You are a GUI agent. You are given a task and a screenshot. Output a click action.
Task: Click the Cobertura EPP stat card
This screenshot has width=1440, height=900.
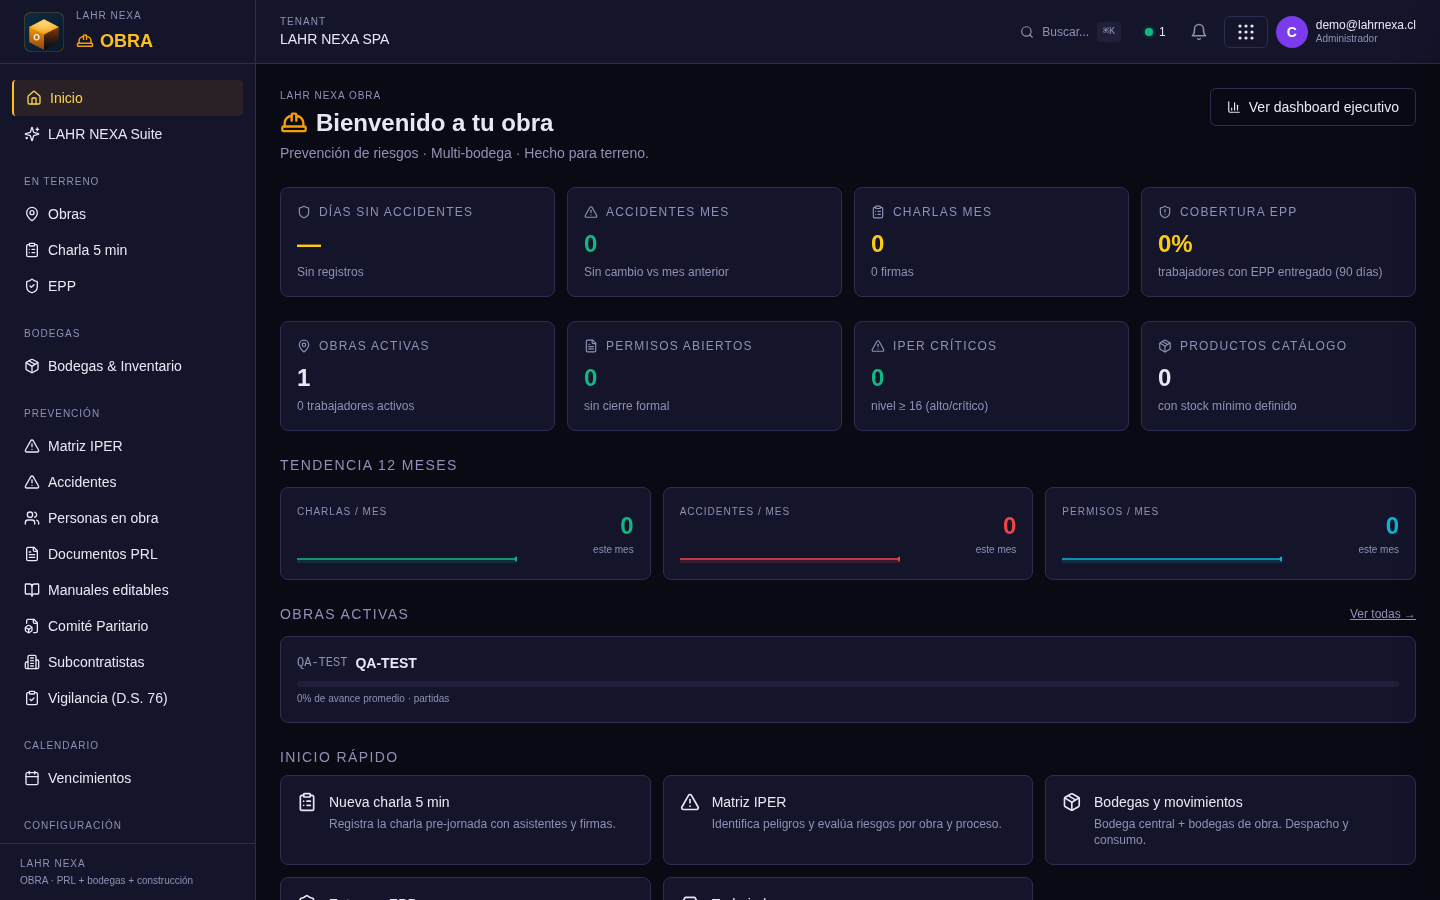[x=1278, y=242]
